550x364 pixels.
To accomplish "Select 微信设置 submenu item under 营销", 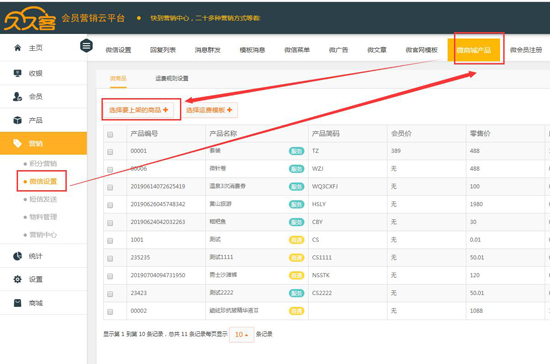I will [43, 181].
